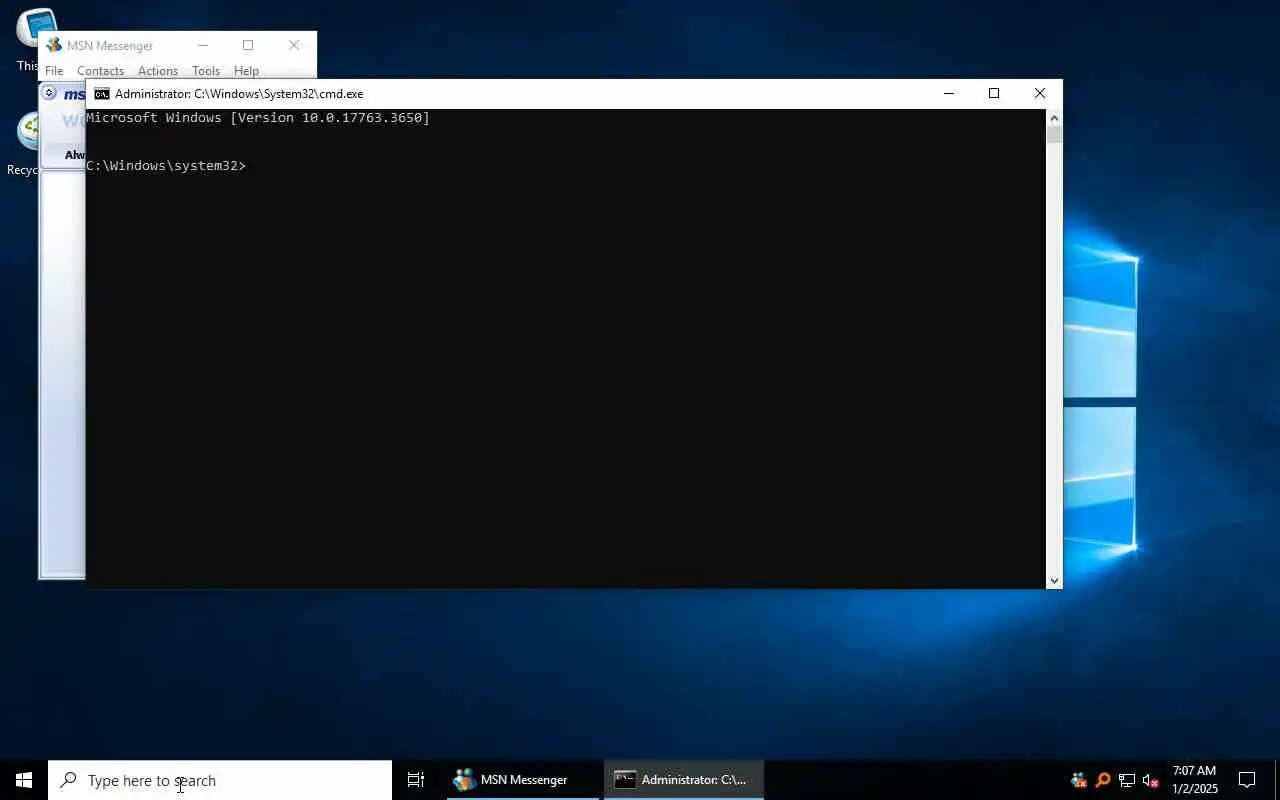This screenshot has width=1280, height=800.
Task: Click the Command Prompt scrollbar down arrow
Action: (1054, 580)
